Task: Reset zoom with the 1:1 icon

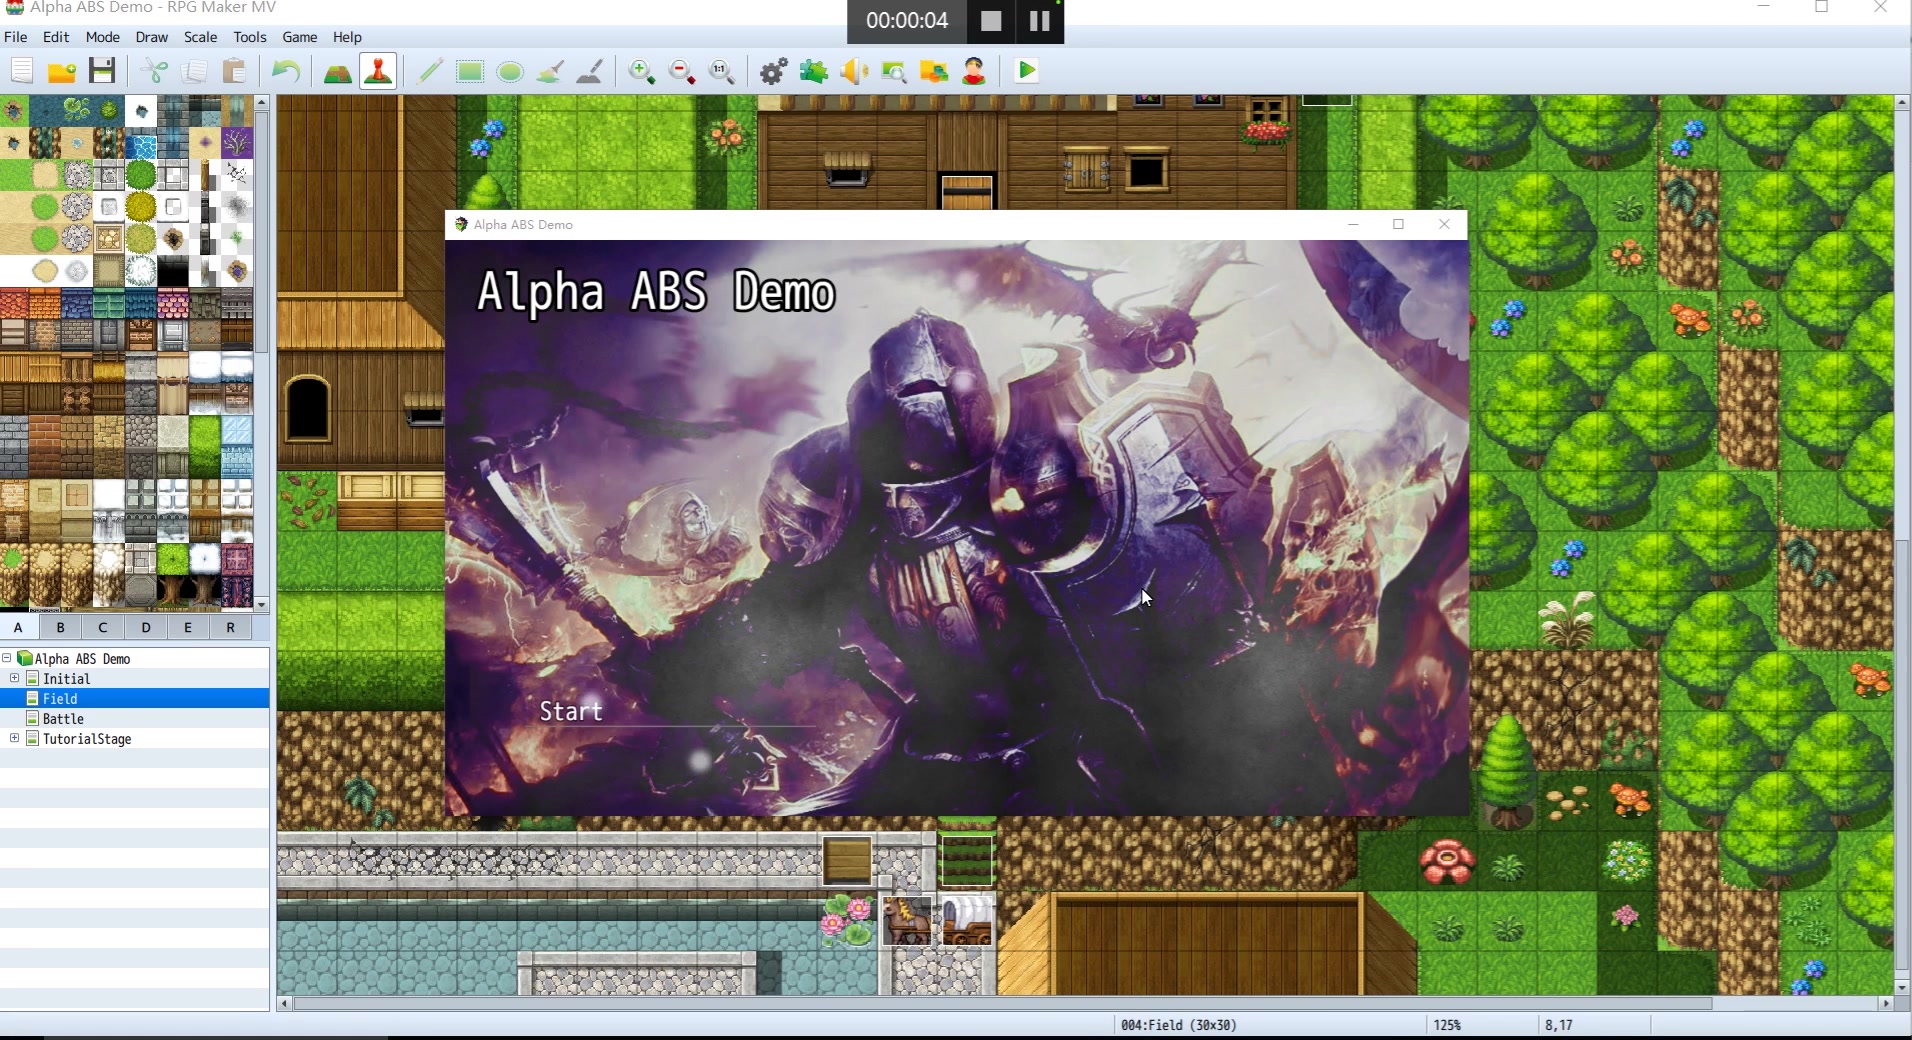Action: point(722,71)
